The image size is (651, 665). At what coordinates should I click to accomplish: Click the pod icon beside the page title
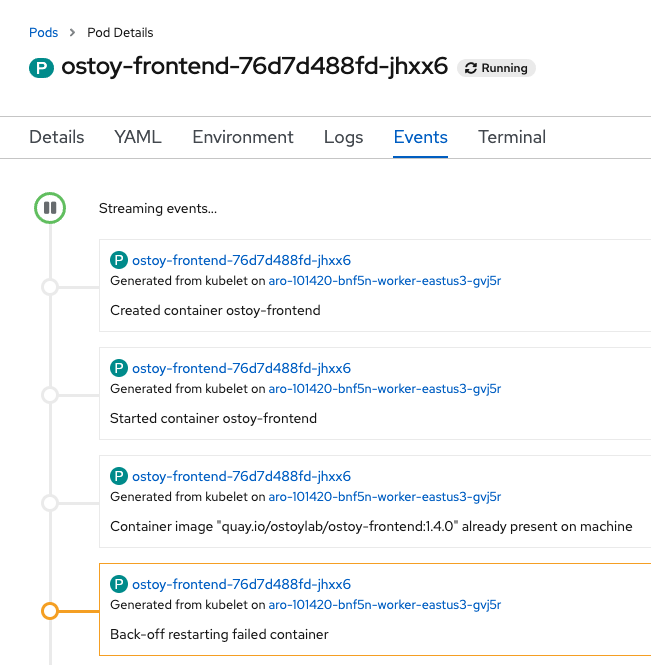41,68
